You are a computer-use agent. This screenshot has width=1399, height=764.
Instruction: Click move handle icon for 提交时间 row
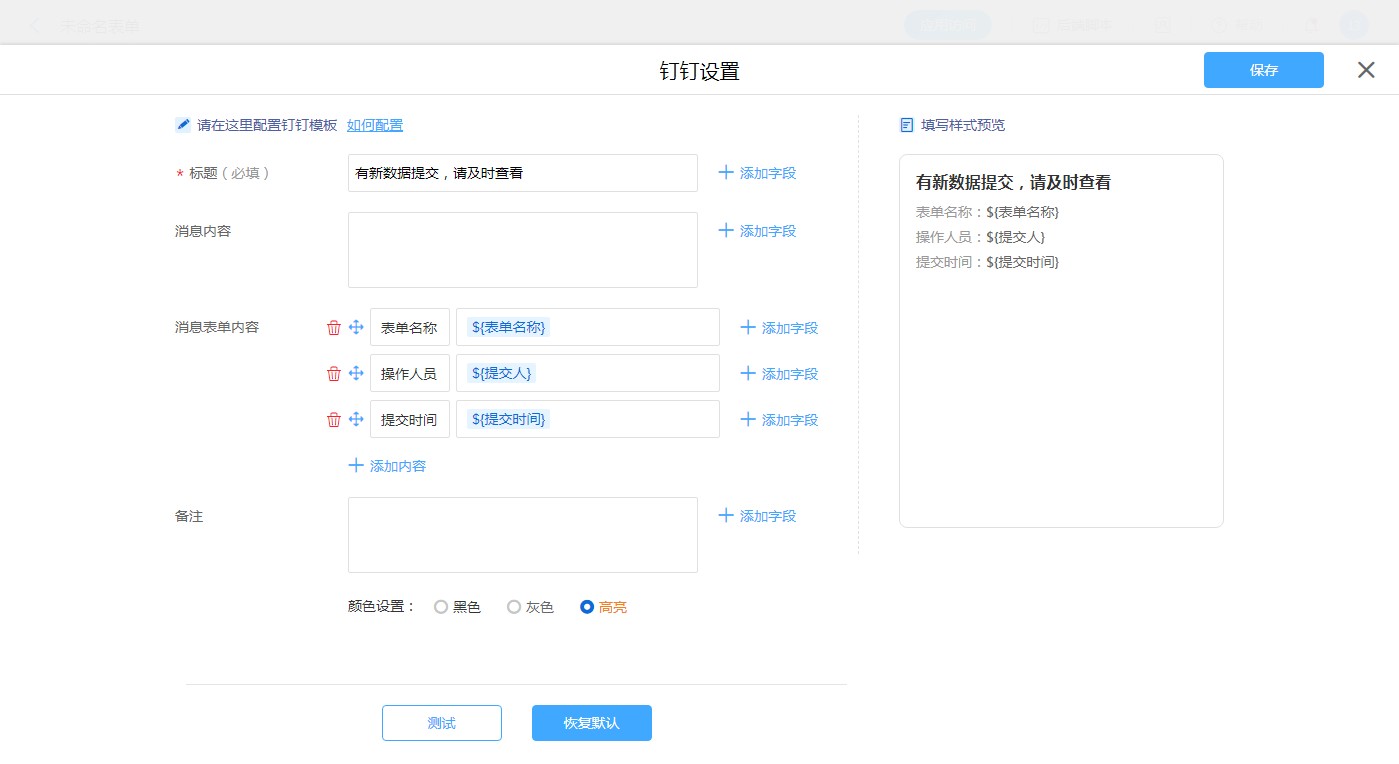click(x=356, y=420)
